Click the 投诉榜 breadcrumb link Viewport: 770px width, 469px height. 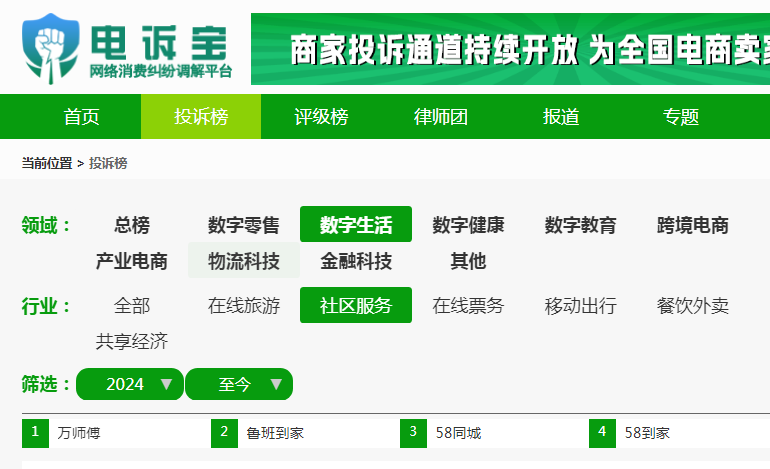[108, 163]
